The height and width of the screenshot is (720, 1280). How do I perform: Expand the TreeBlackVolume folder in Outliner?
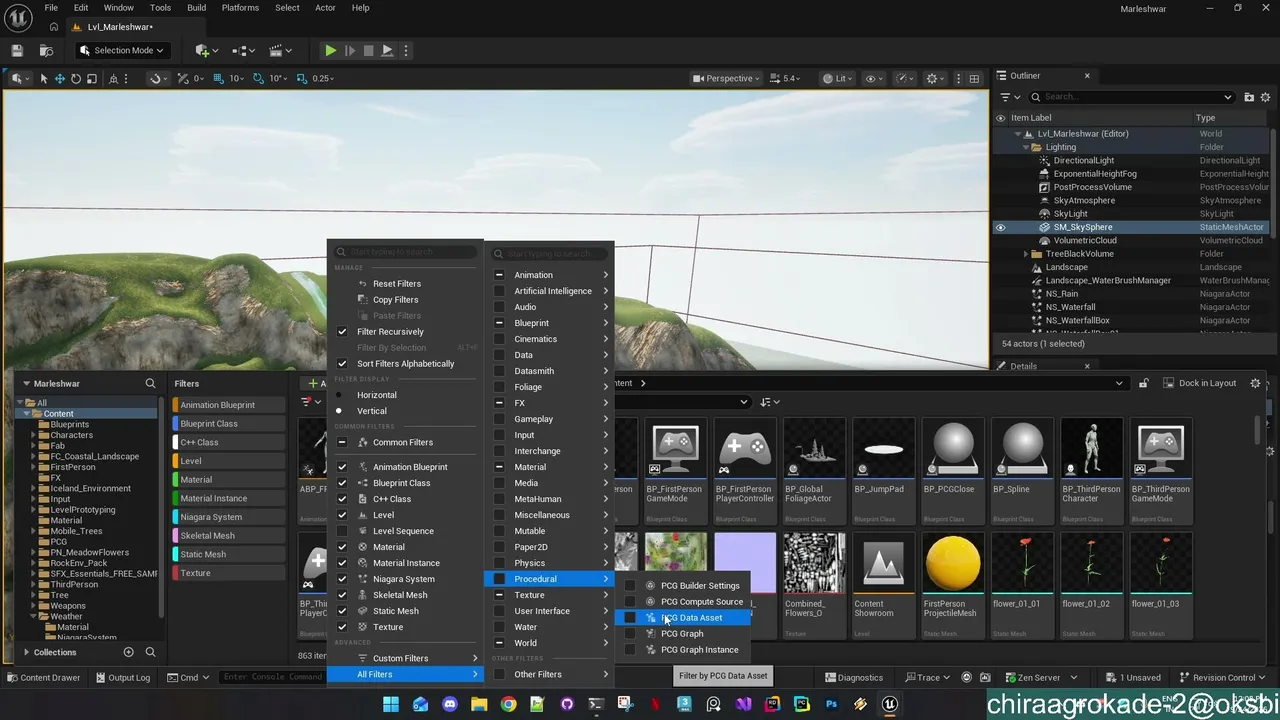coord(1026,254)
